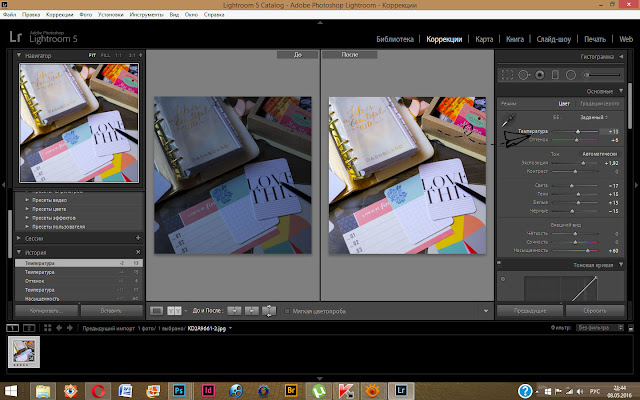
Task: Select the Spot Removal tool
Action: click(x=524, y=75)
